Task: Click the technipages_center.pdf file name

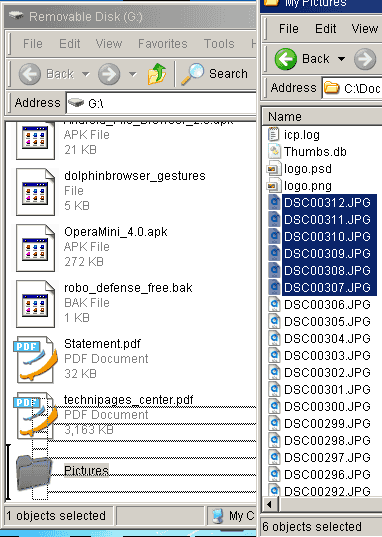Action: coord(128,400)
